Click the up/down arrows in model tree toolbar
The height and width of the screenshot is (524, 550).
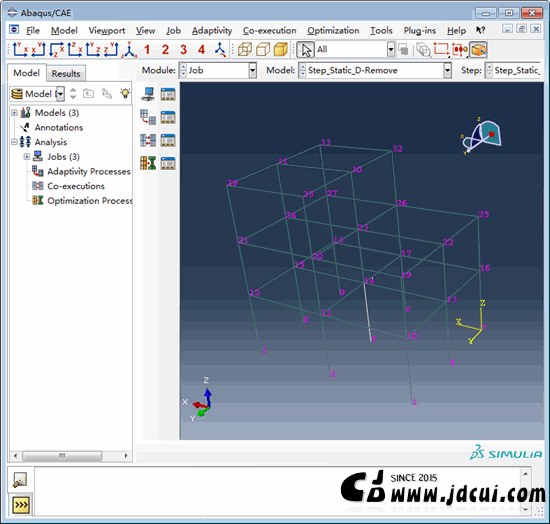[73, 93]
